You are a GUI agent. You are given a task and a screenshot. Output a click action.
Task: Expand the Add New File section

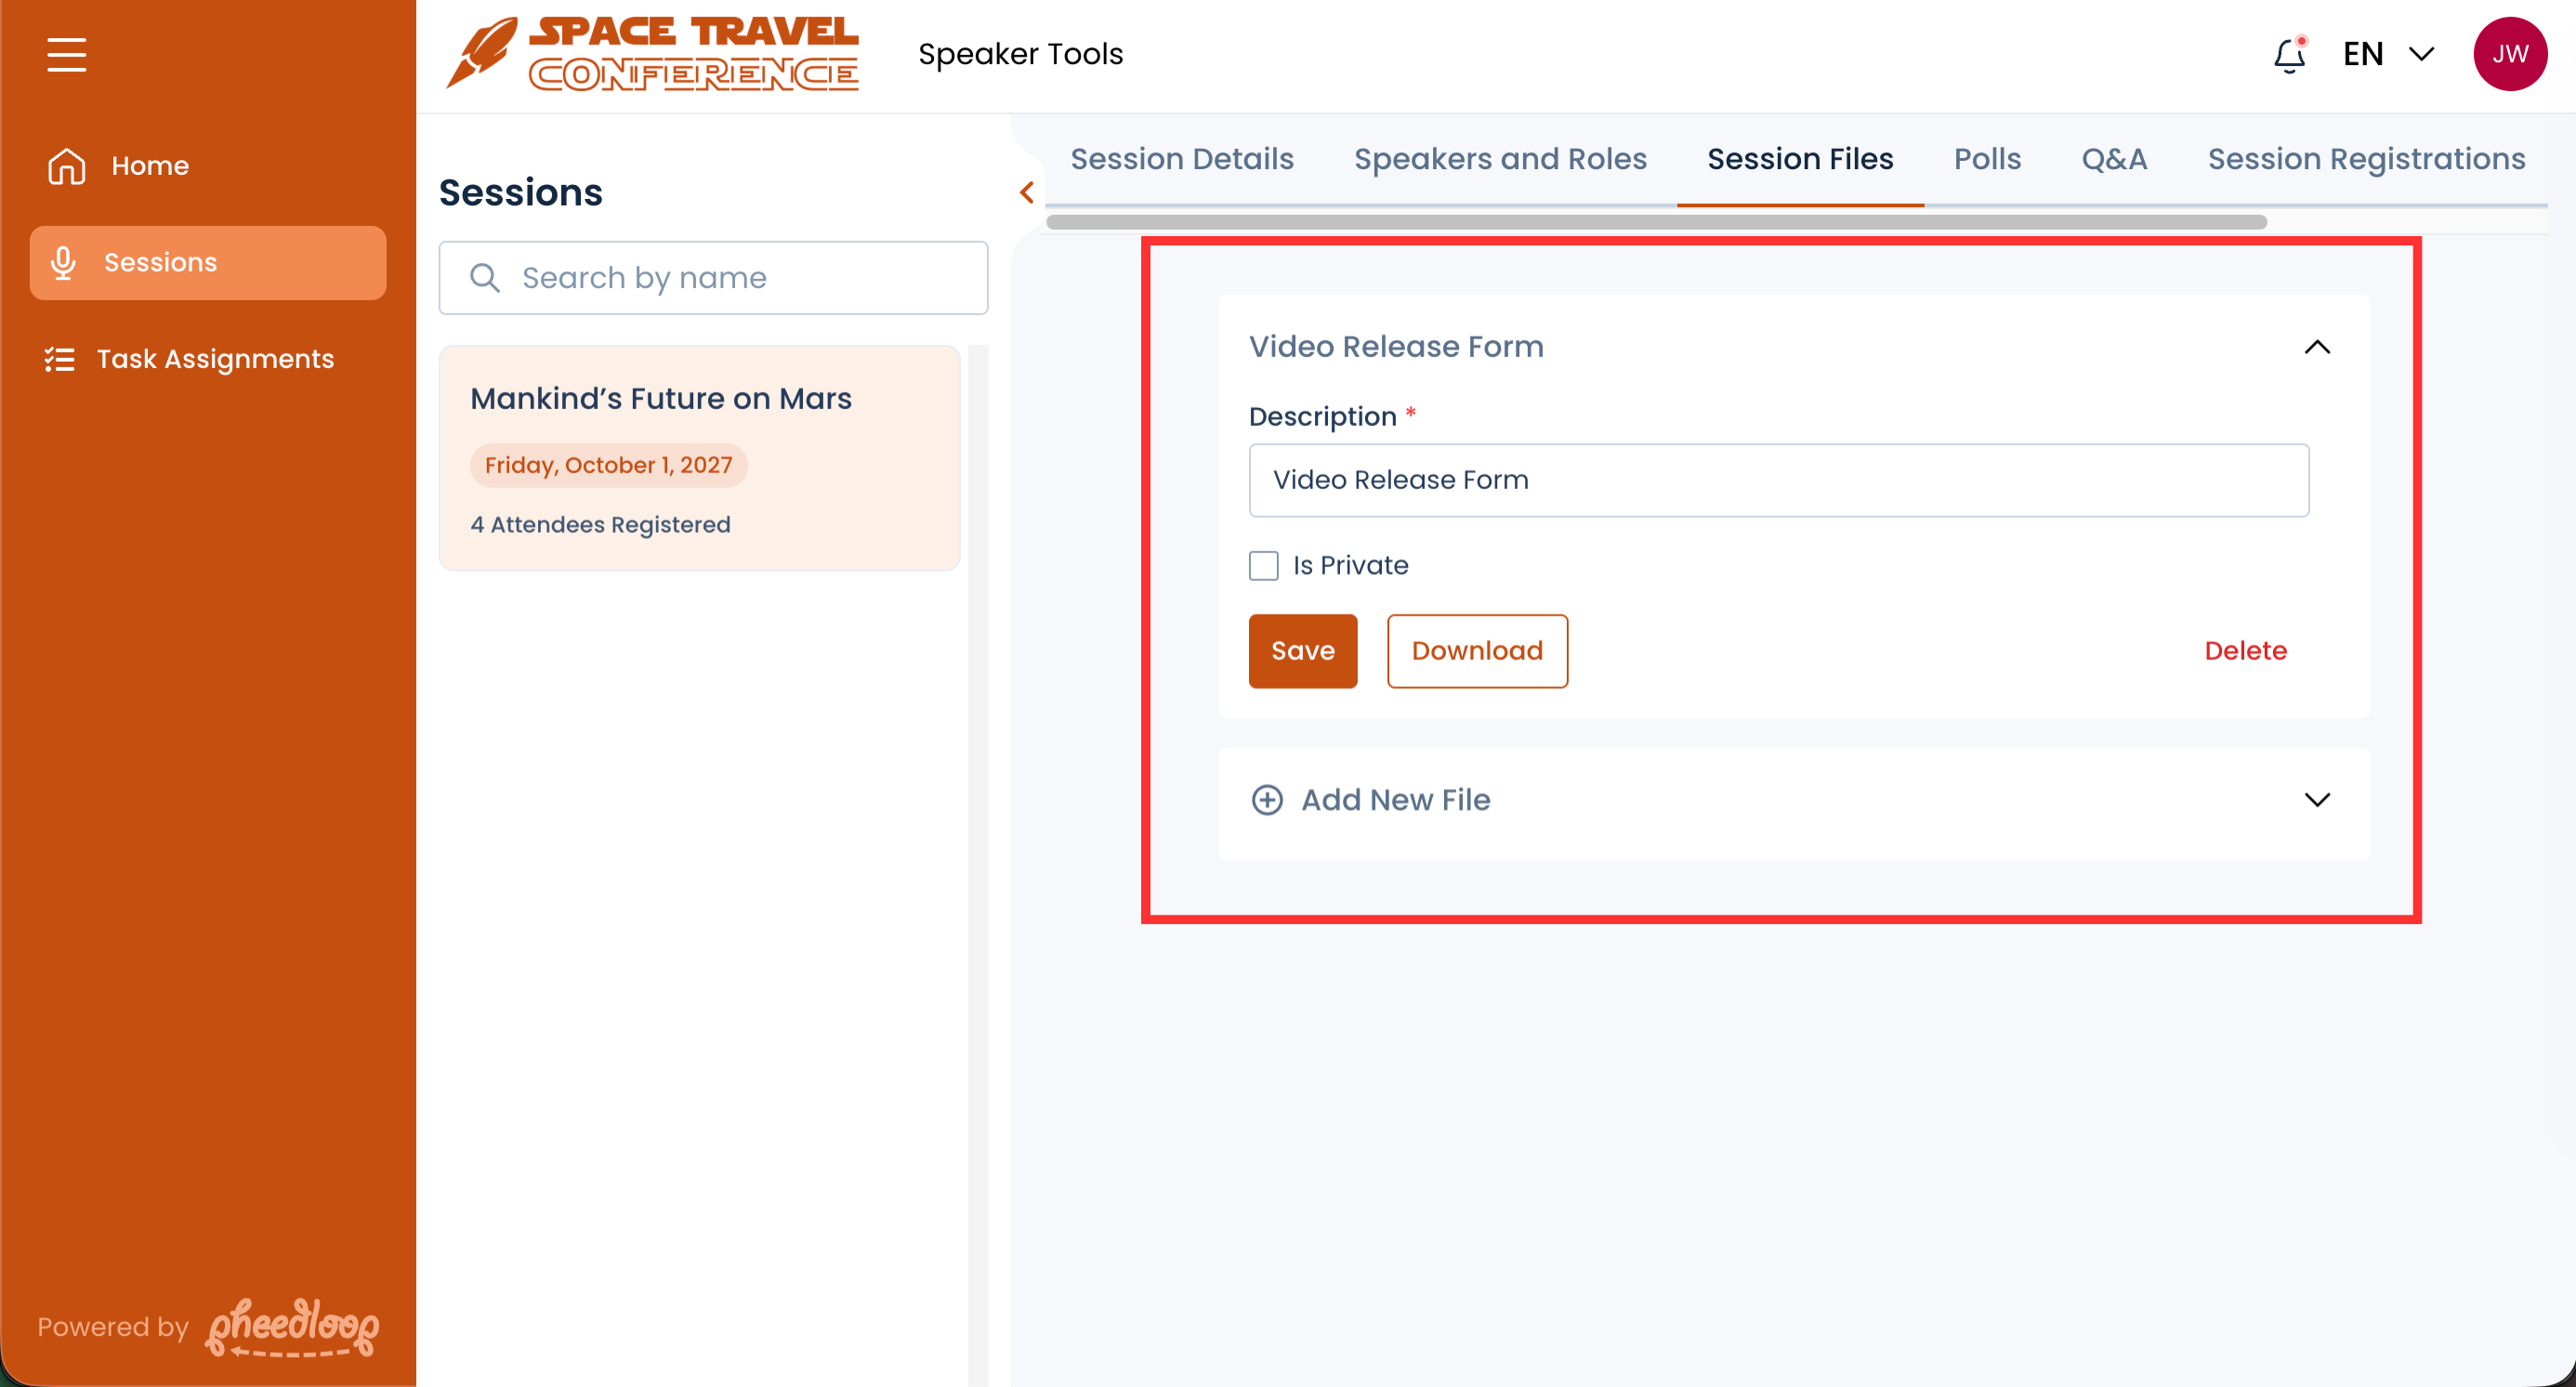tap(2316, 800)
